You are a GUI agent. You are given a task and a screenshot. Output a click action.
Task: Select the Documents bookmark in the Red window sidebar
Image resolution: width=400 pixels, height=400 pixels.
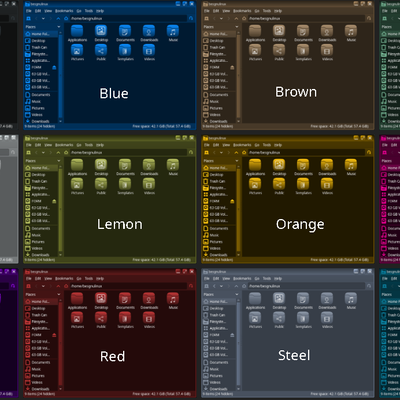[41, 362]
